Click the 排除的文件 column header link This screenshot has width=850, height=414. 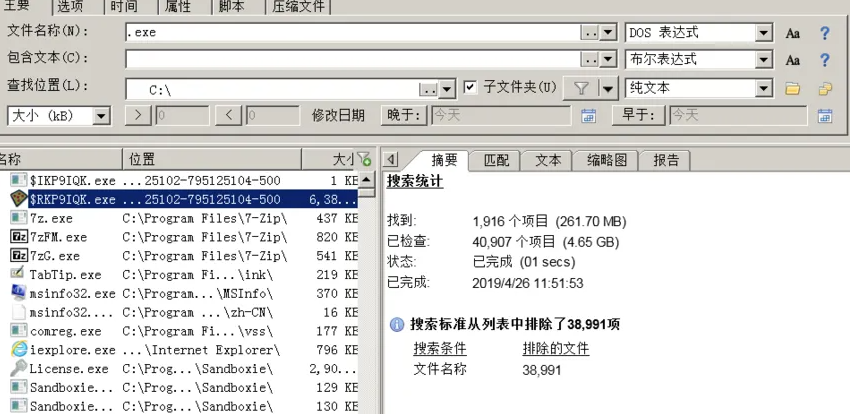556,348
